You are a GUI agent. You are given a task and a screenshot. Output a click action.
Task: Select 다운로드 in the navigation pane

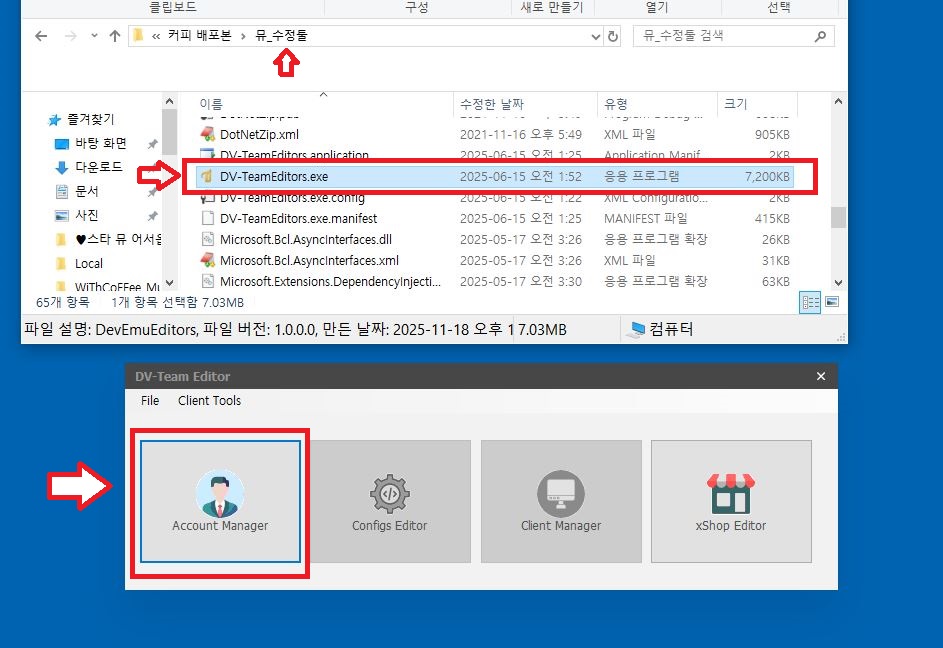coord(99,167)
